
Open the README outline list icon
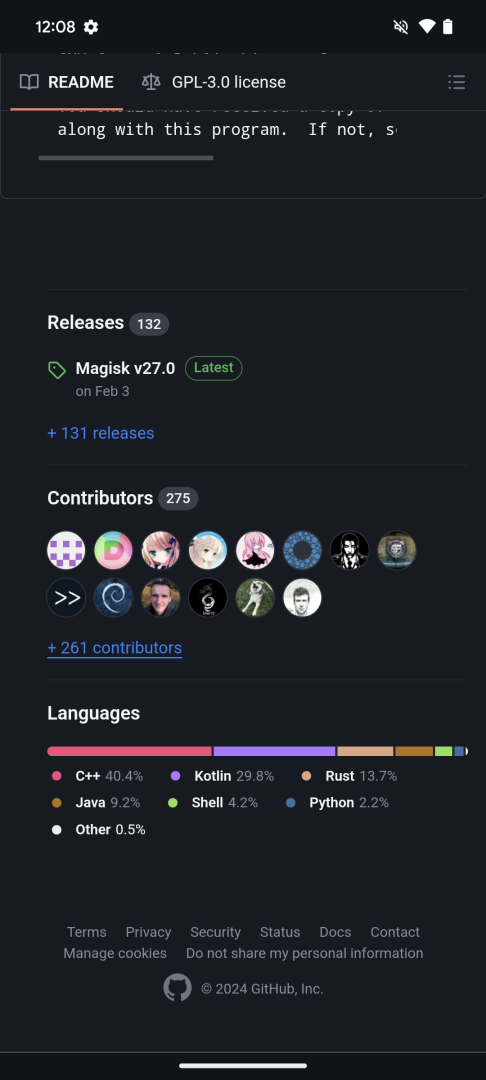click(x=456, y=83)
